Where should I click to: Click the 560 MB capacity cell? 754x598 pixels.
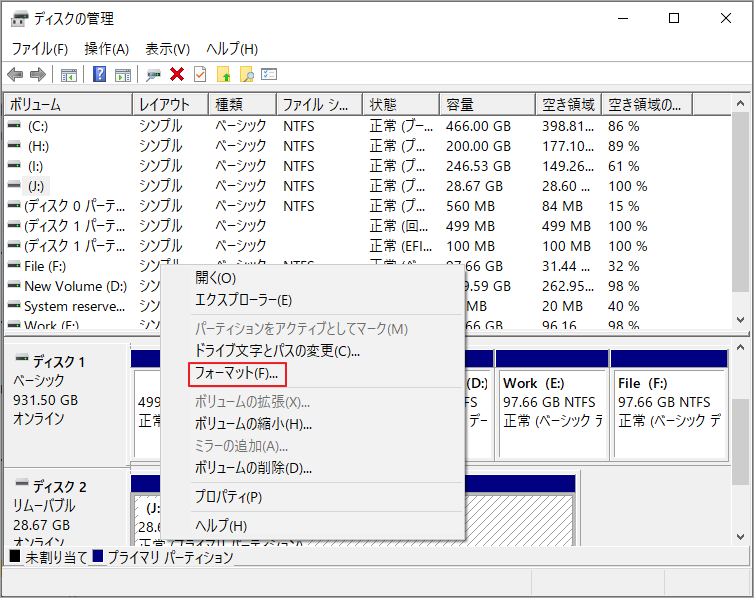pos(470,206)
